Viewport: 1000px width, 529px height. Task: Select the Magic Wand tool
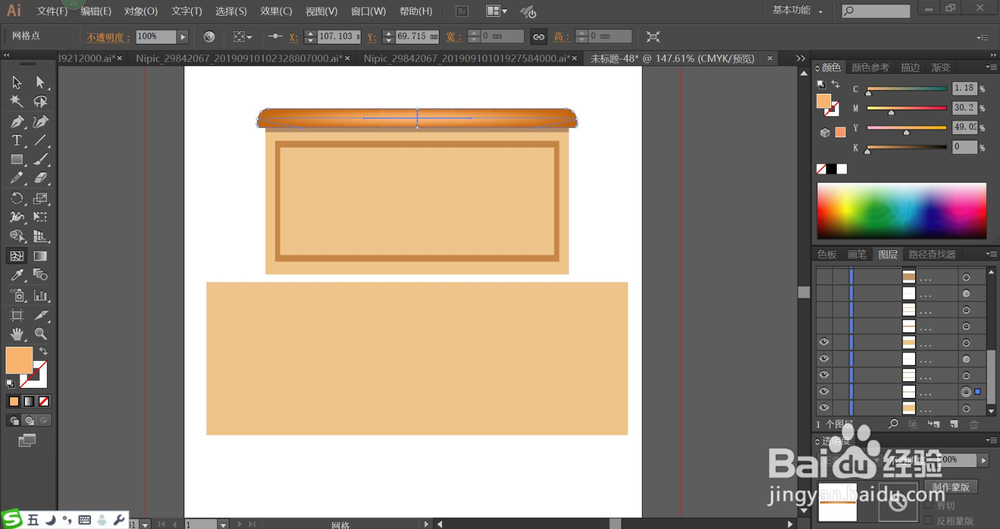17,101
